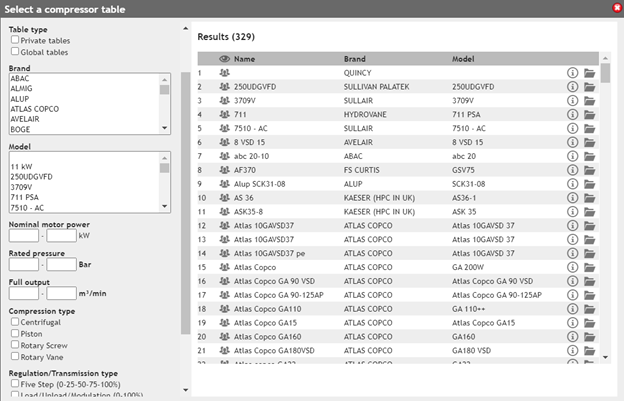Select ALMIG in the Brand list
Screen dimensions: 624x401
click(21, 88)
